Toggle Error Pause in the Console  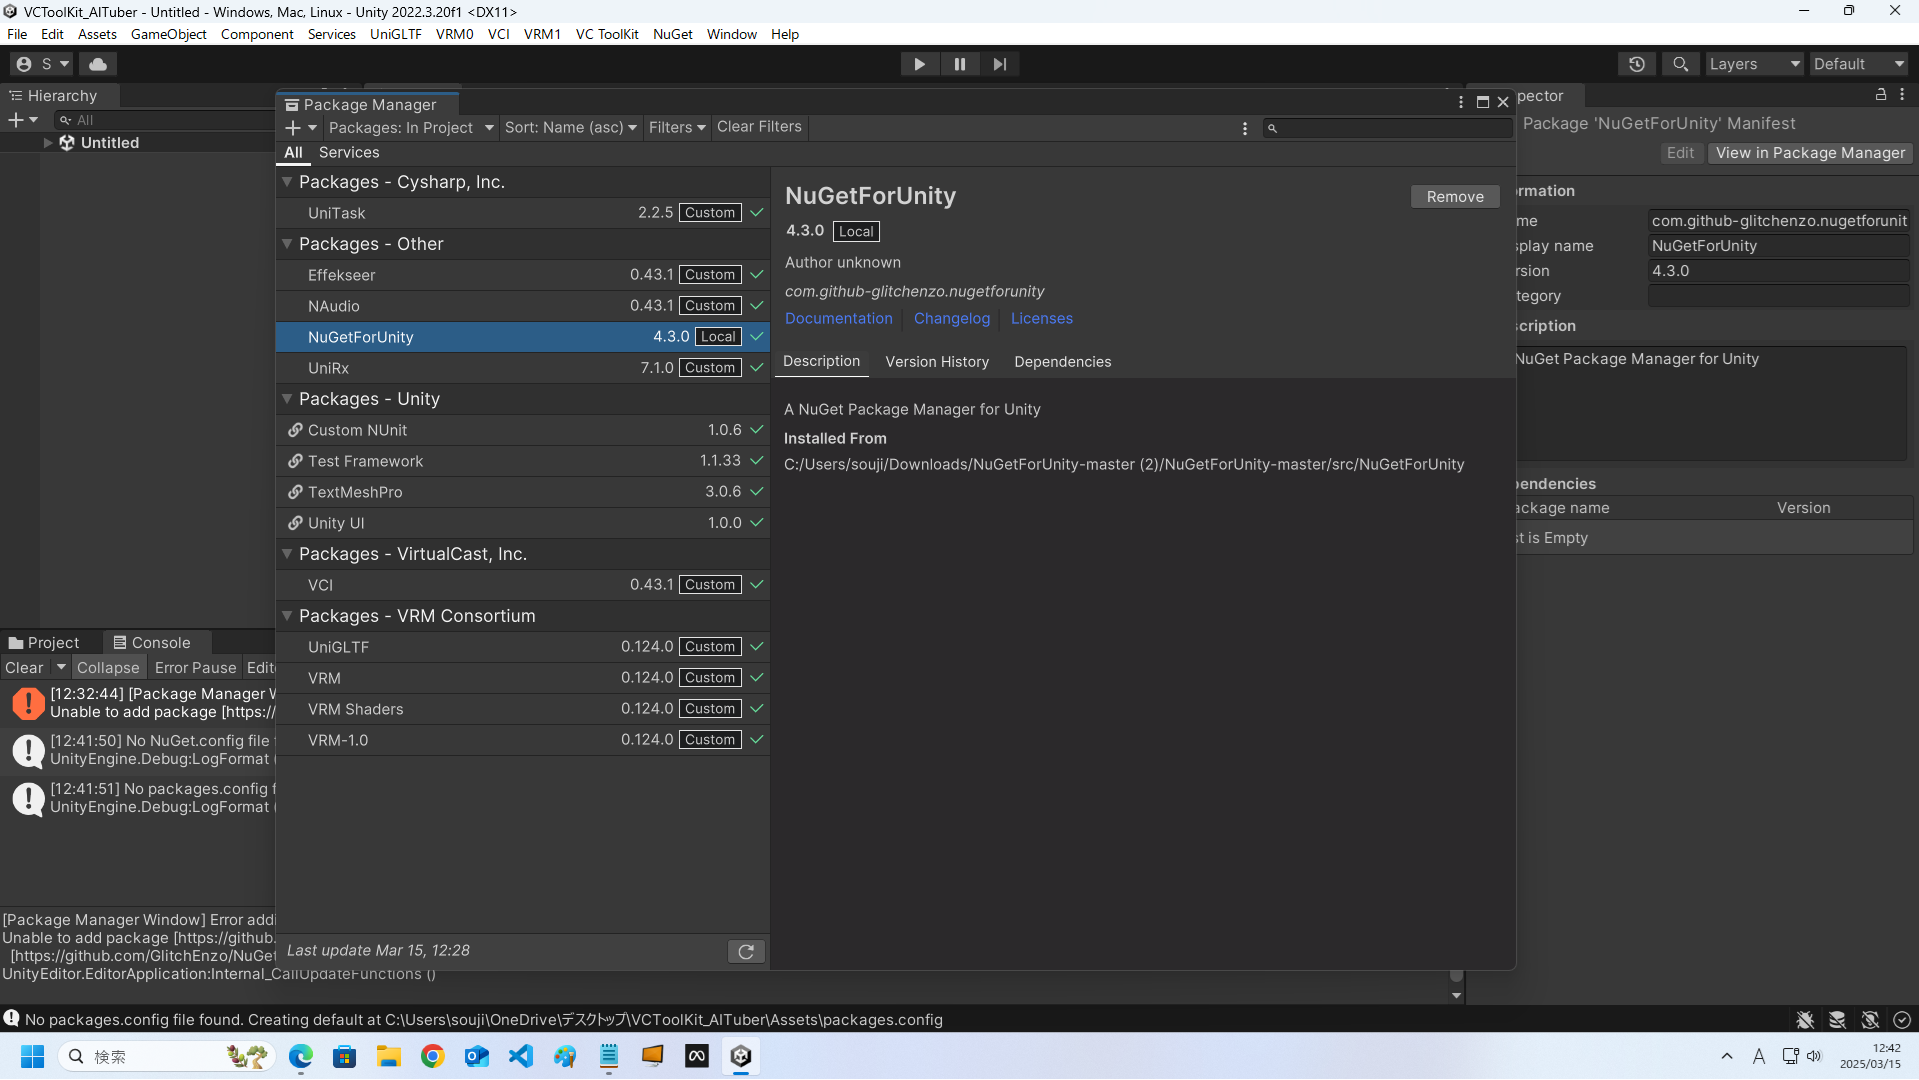pos(196,668)
